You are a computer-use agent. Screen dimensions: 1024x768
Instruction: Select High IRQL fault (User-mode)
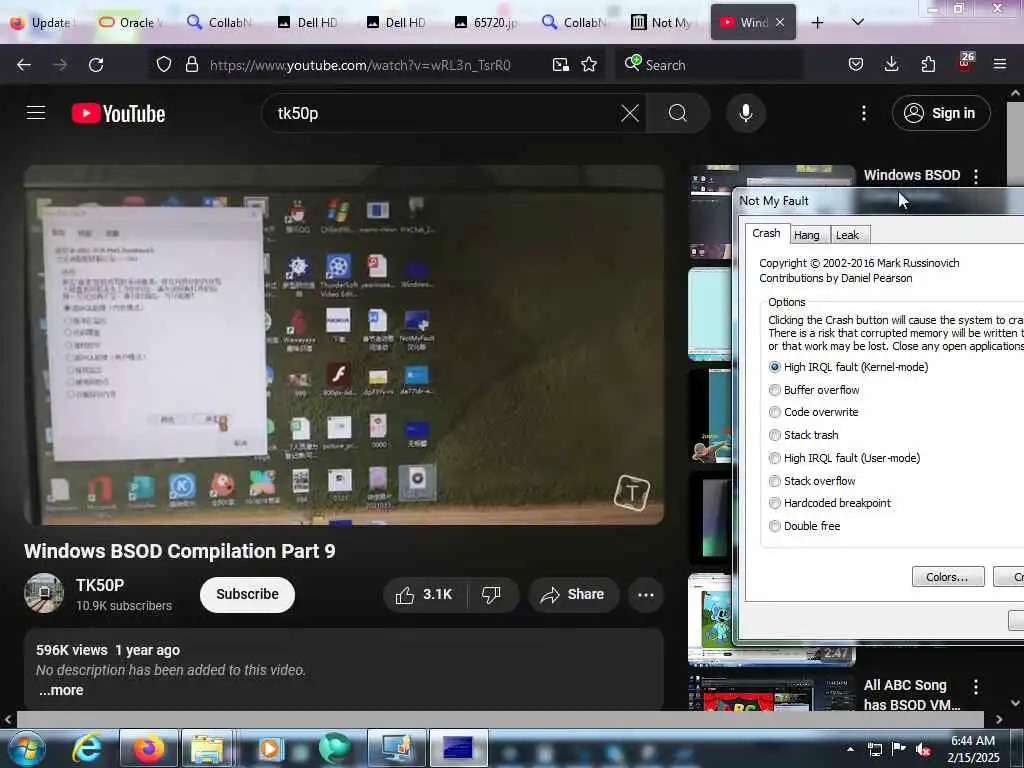[x=844, y=458]
